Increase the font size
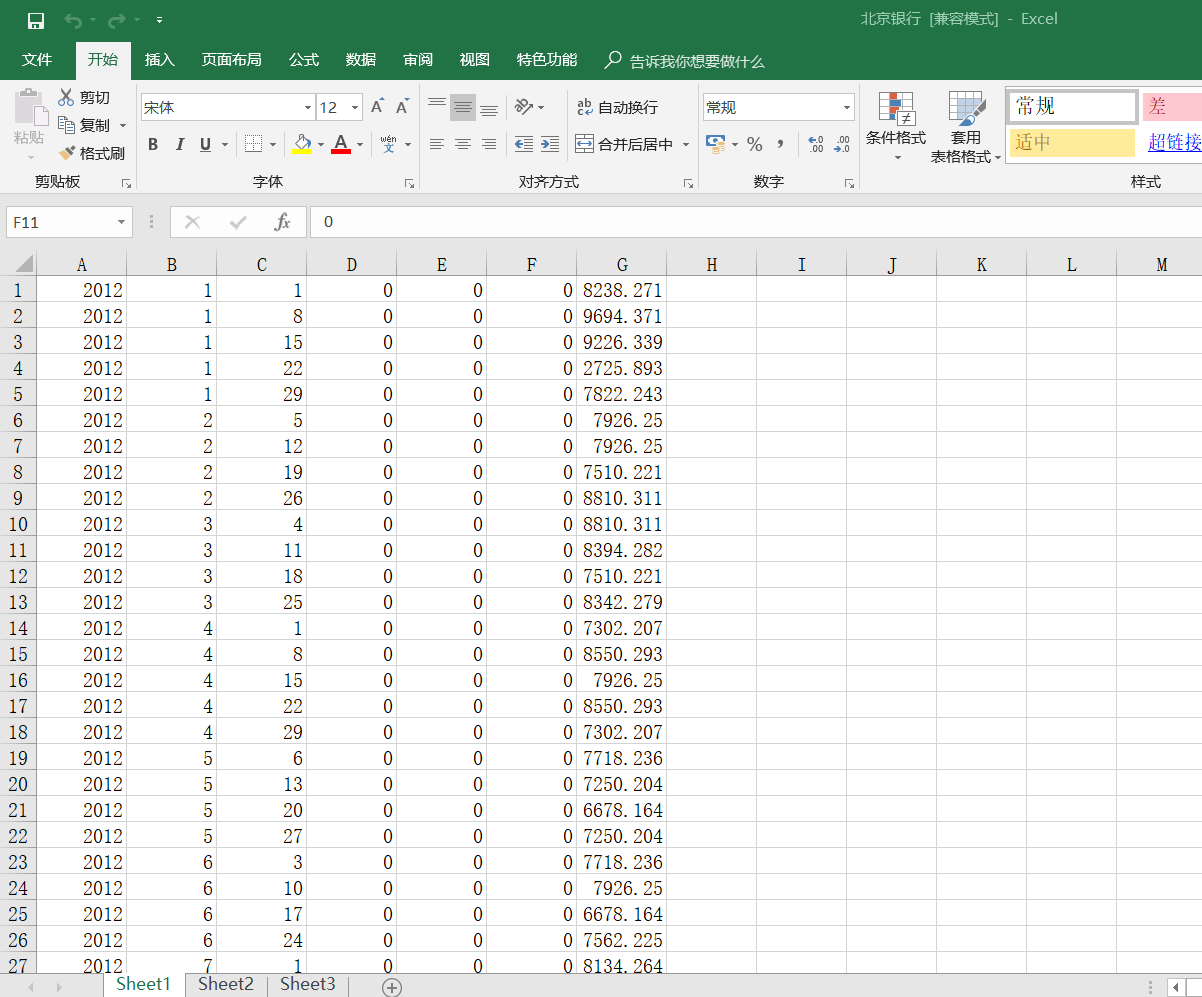 point(377,107)
